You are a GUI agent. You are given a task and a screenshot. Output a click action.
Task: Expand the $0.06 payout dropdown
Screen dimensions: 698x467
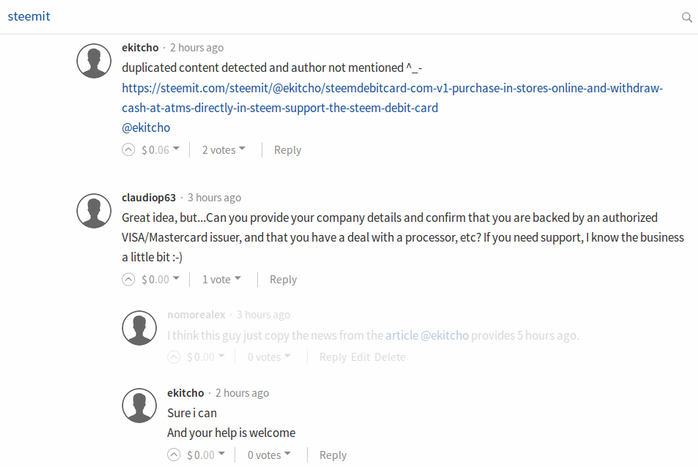[x=161, y=150]
